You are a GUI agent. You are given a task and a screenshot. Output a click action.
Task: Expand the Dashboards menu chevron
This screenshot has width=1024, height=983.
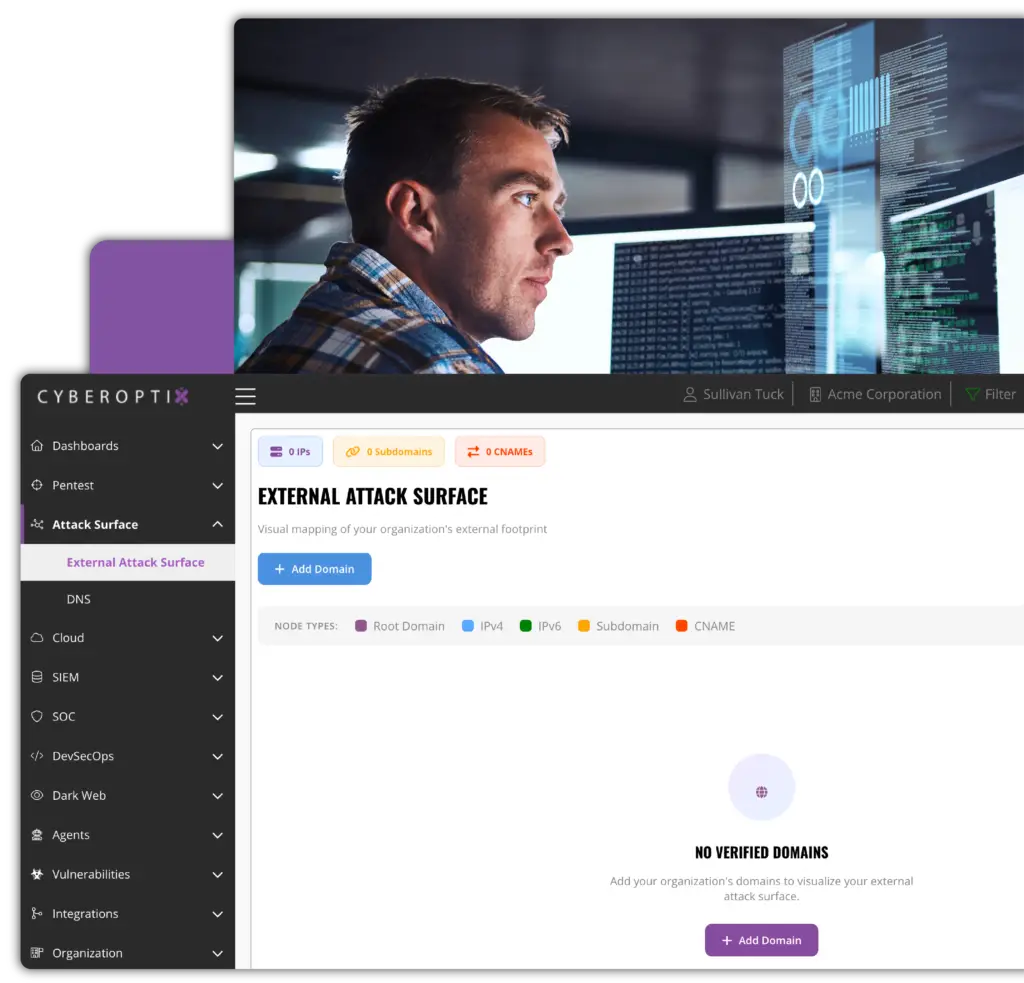click(218, 447)
